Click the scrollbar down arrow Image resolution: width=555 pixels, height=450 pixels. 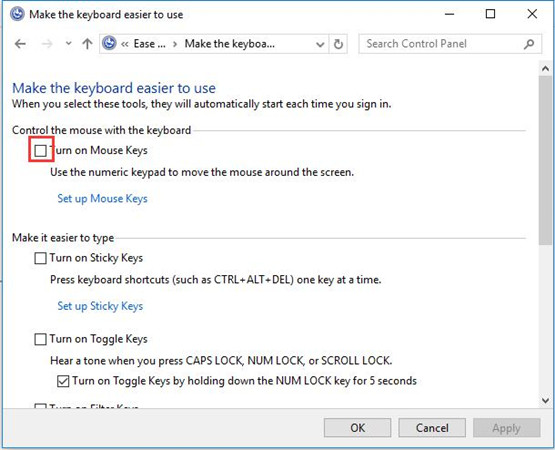pyautogui.click(x=545, y=401)
